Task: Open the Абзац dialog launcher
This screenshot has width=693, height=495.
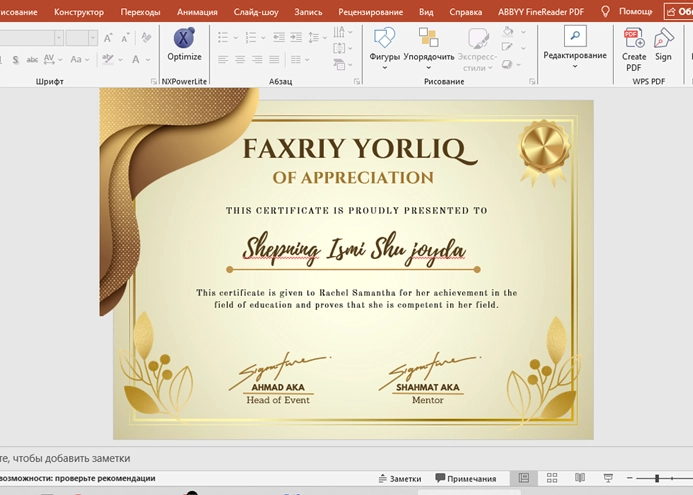Action: (x=357, y=81)
